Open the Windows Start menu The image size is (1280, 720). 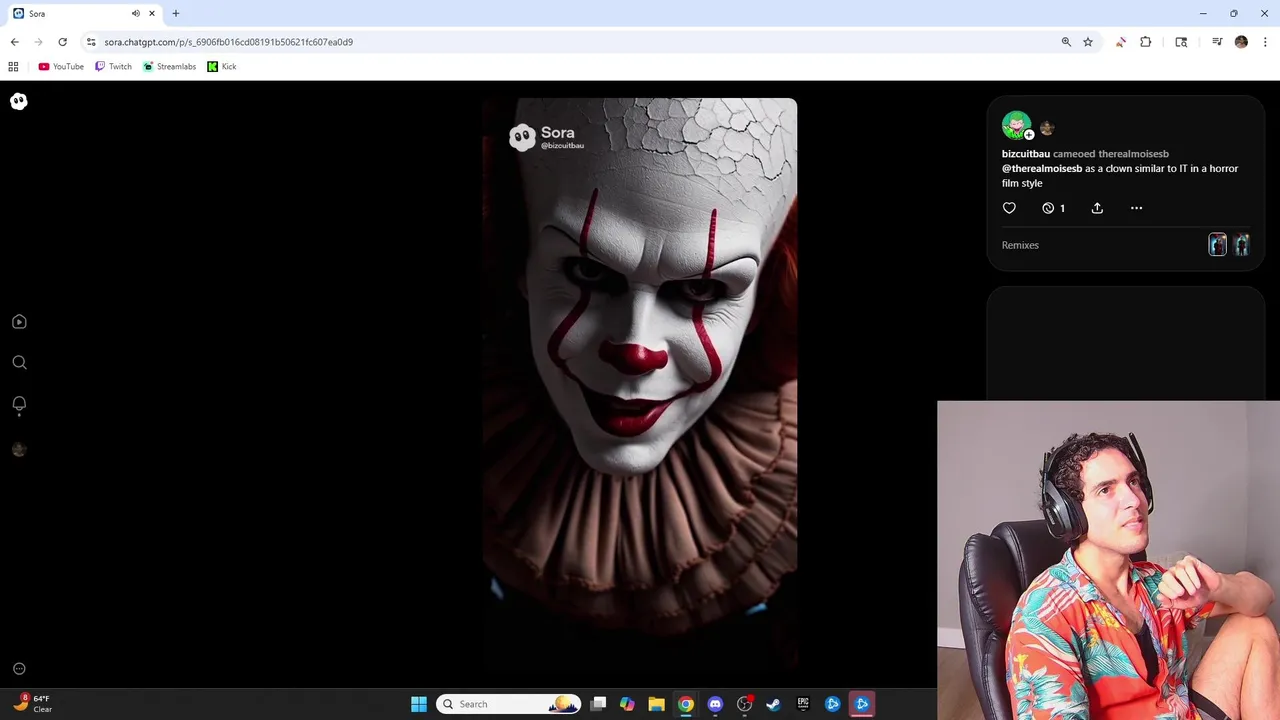pyautogui.click(x=419, y=704)
